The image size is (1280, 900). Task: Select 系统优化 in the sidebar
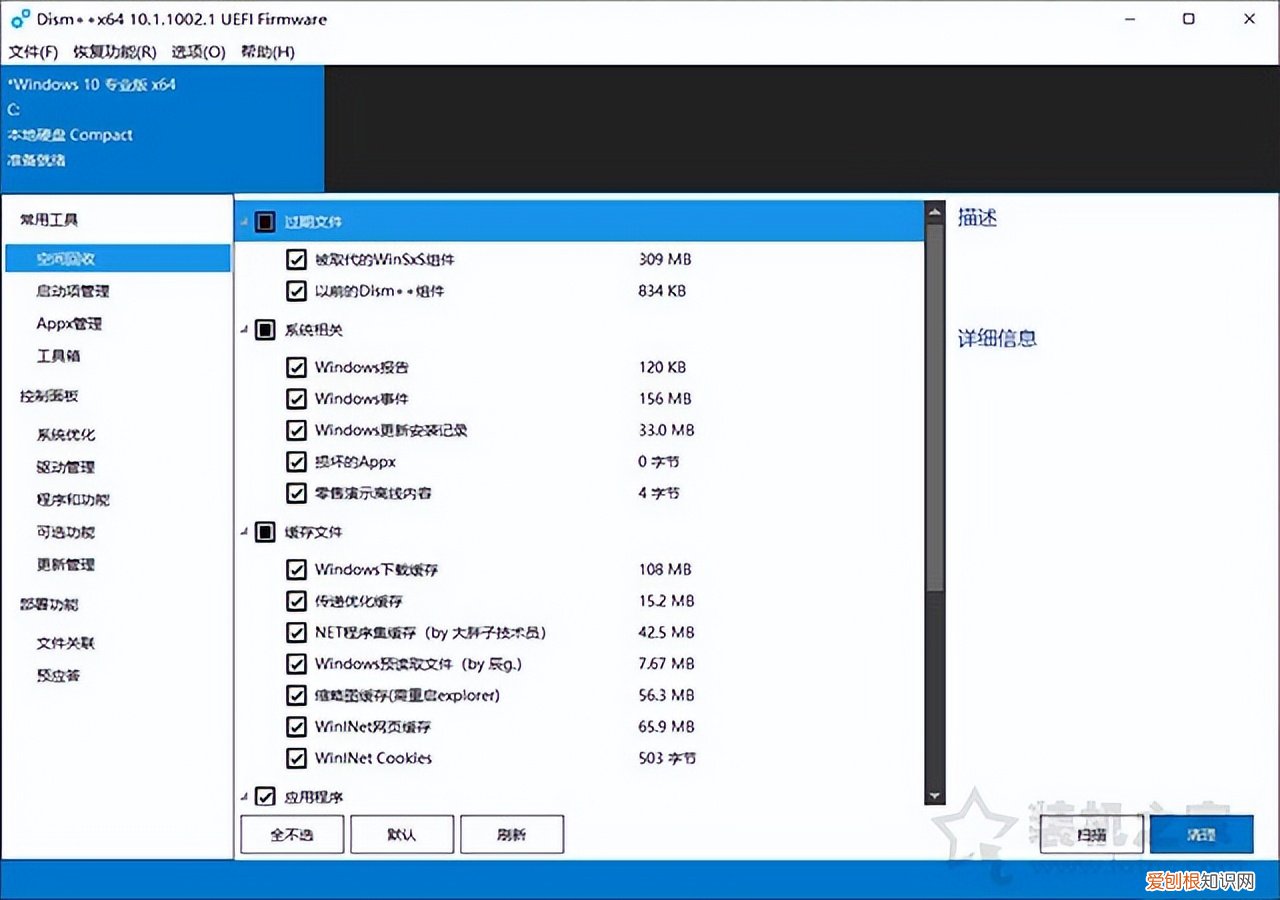tap(66, 435)
